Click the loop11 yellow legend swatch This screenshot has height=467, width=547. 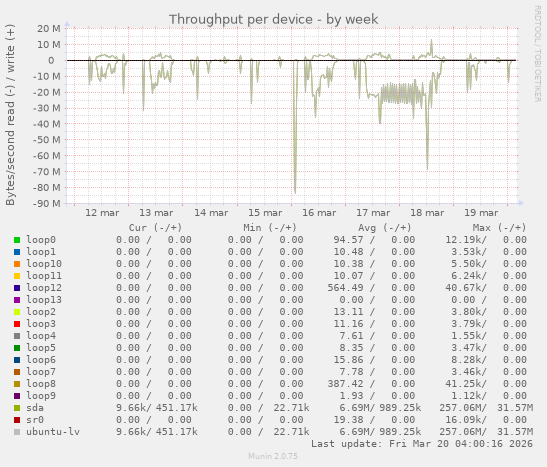(x=17, y=276)
